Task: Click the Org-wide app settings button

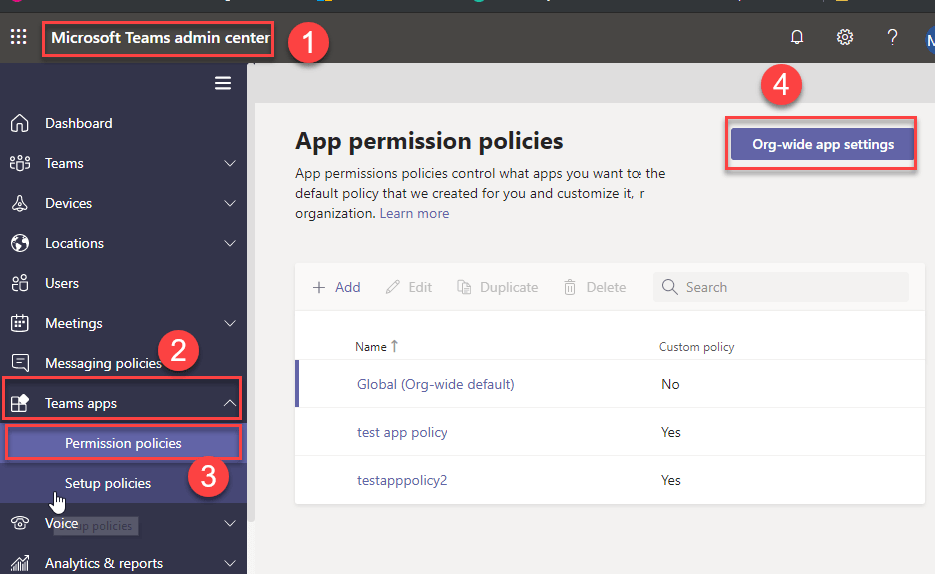Action: click(x=822, y=144)
